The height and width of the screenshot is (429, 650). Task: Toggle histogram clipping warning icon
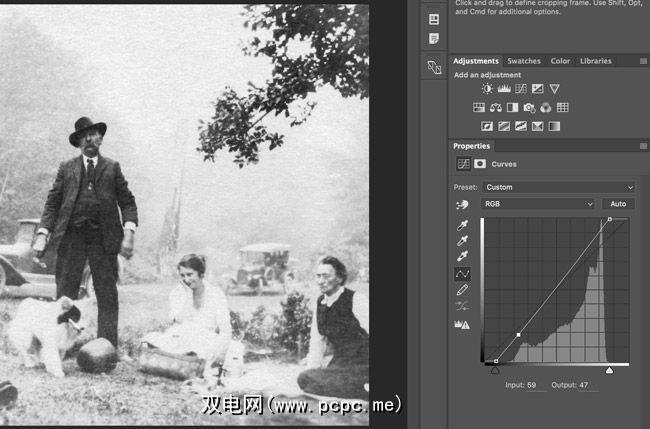coord(462,325)
